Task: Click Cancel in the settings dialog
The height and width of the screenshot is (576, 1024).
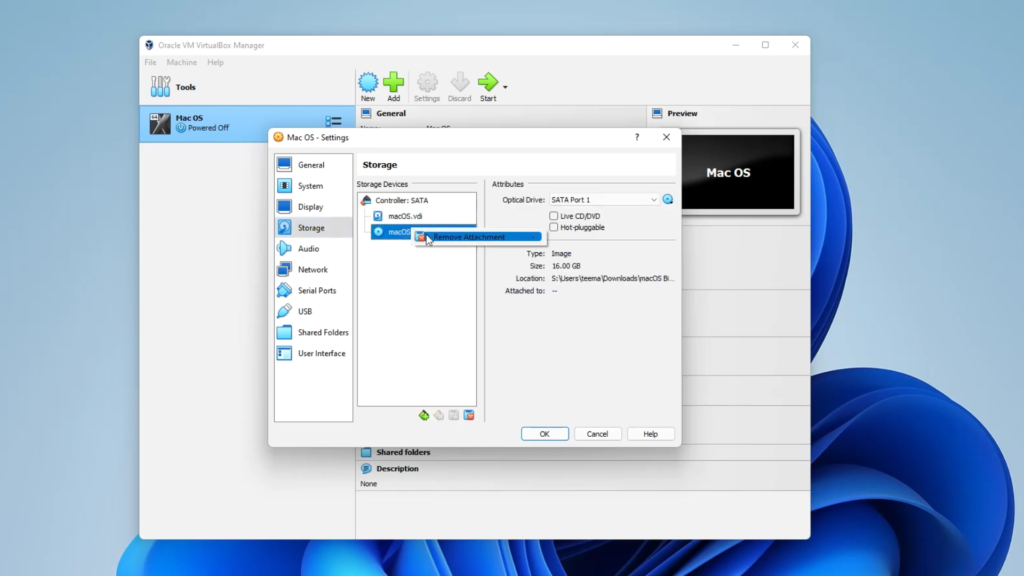Action: click(597, 434)
